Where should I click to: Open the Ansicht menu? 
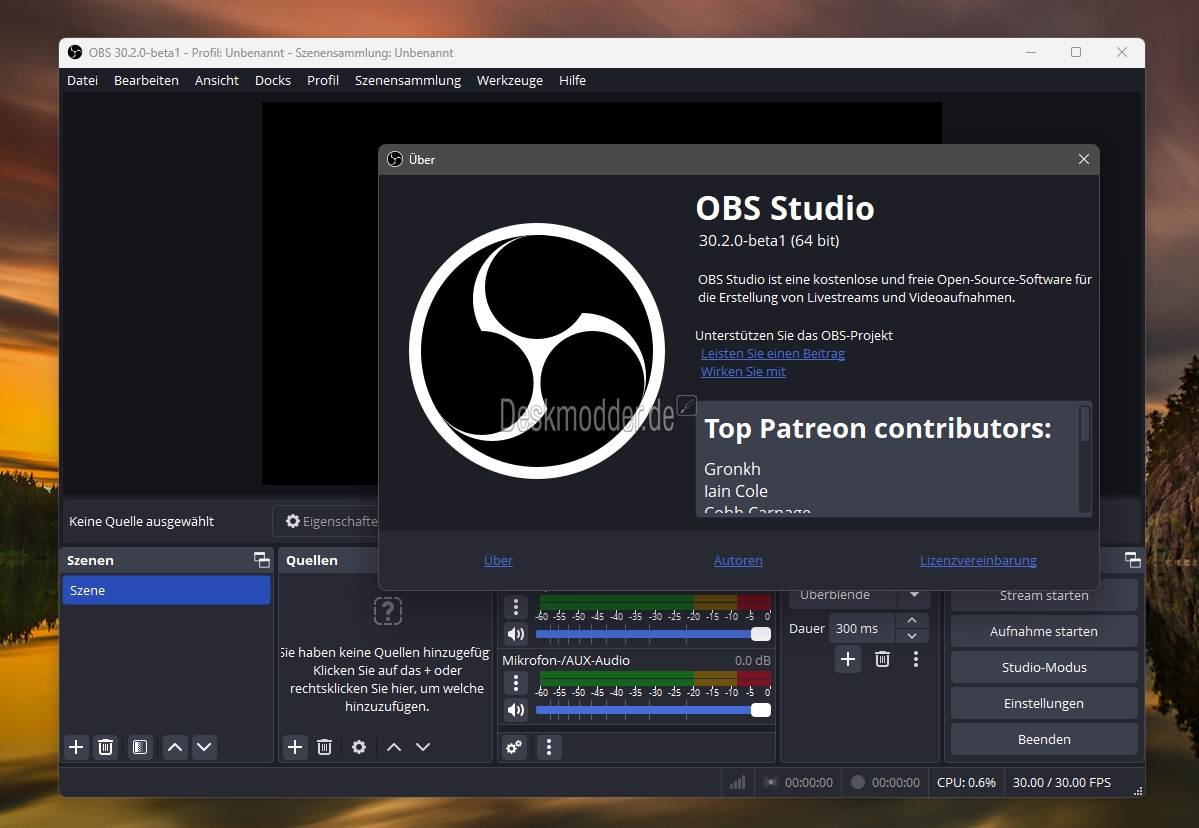coord(216,80)
